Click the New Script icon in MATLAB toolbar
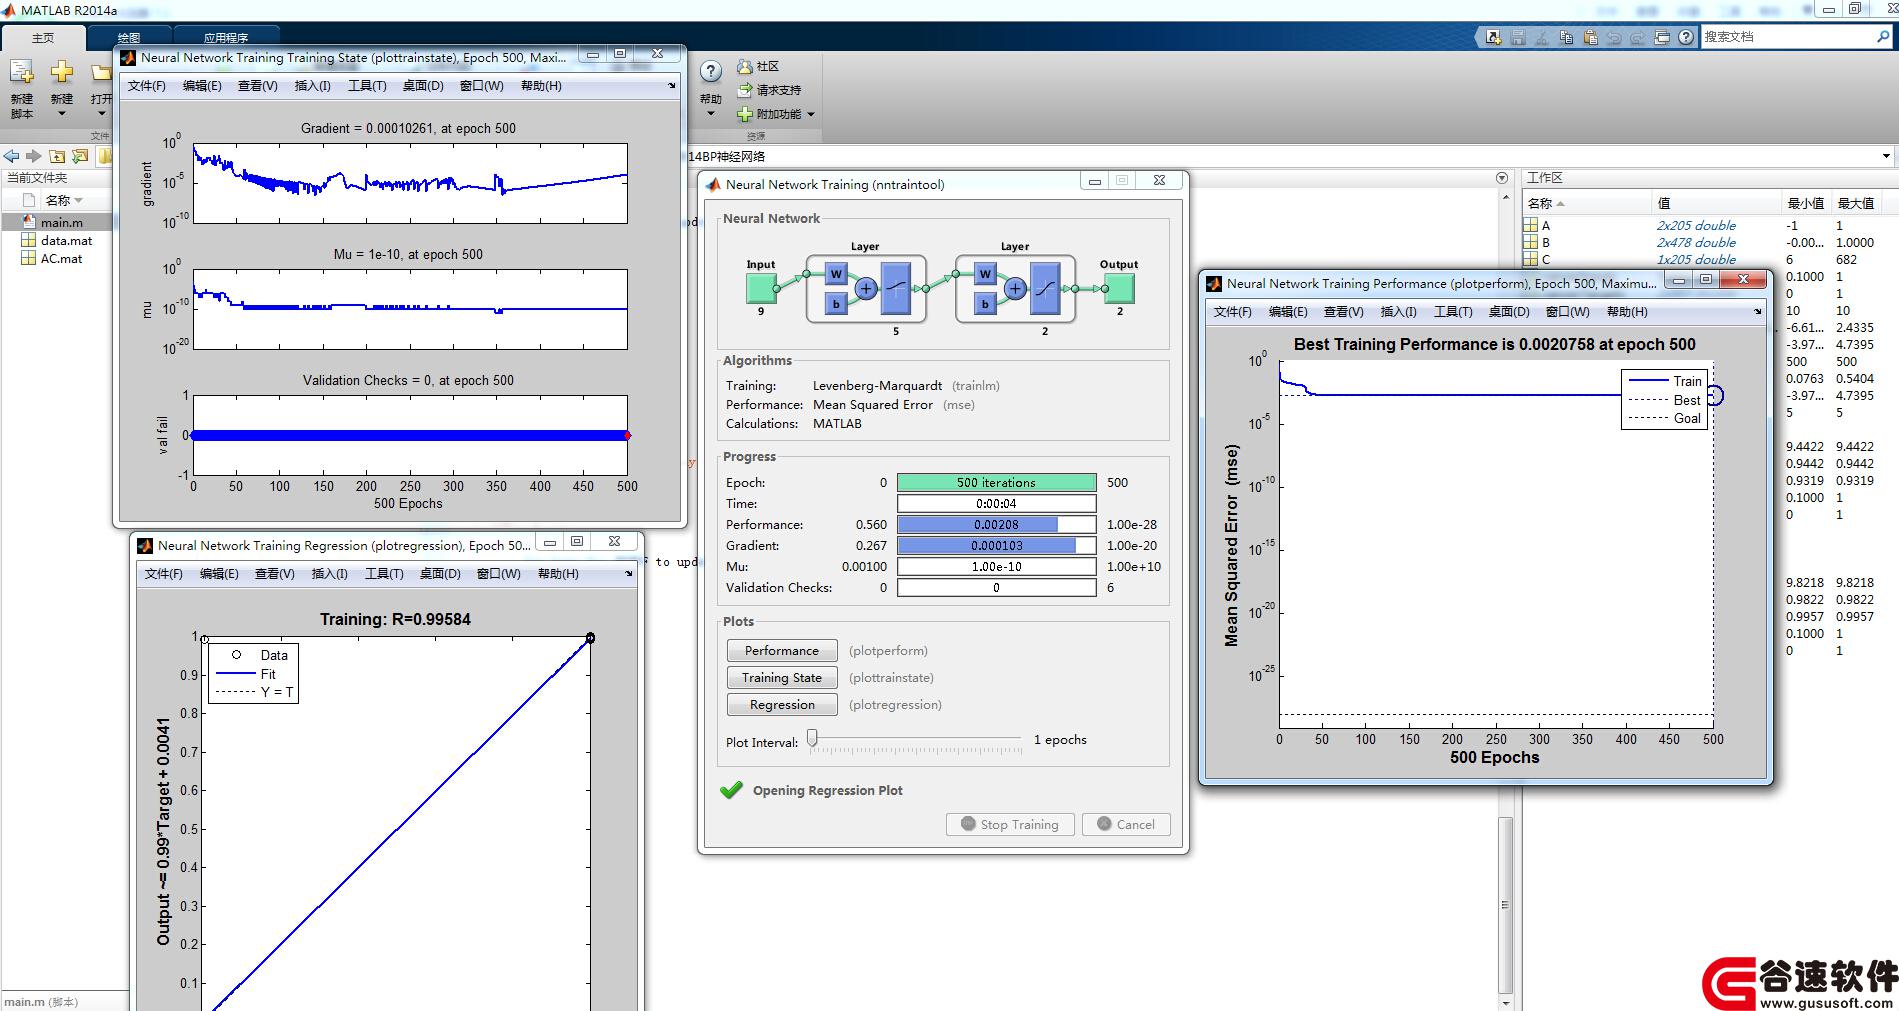Image resolution: width=1899 pixels, height=1011 pixels. tap(21, 73)
